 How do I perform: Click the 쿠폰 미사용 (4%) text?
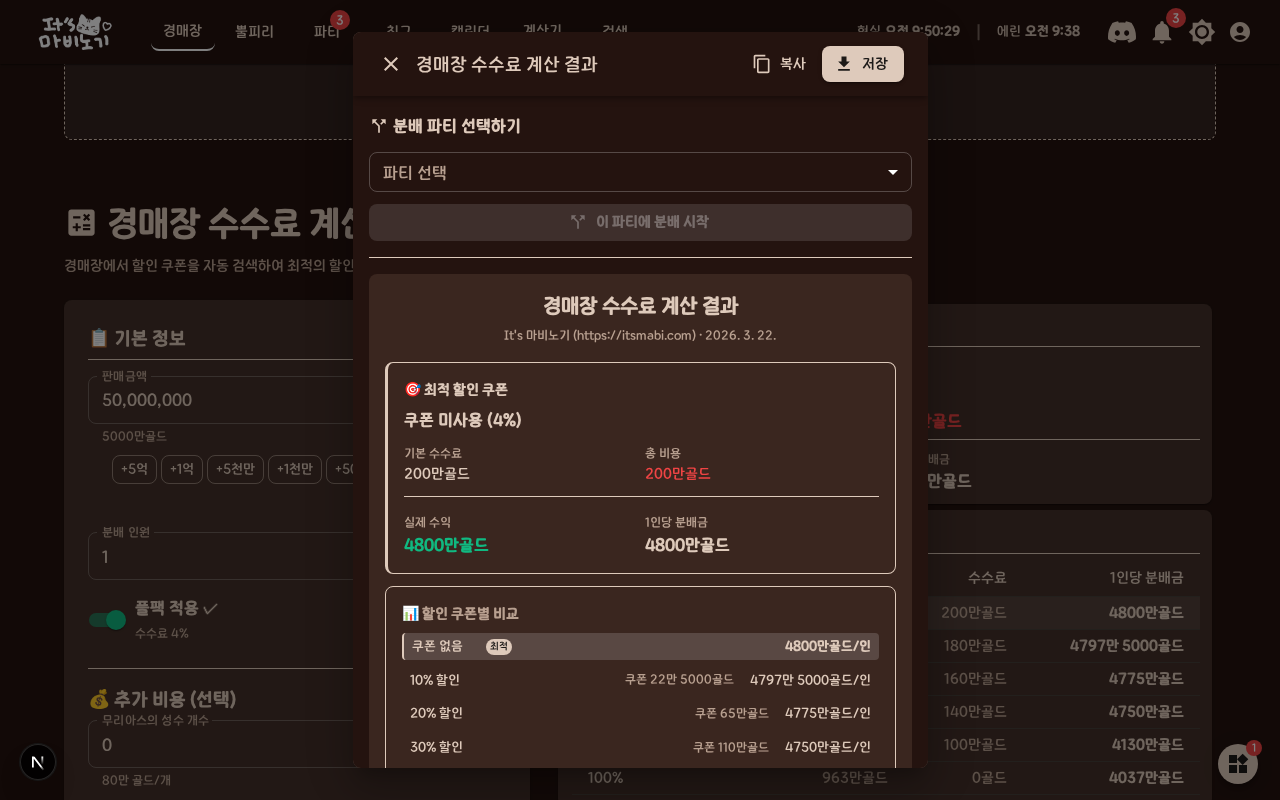pos(463,420)
